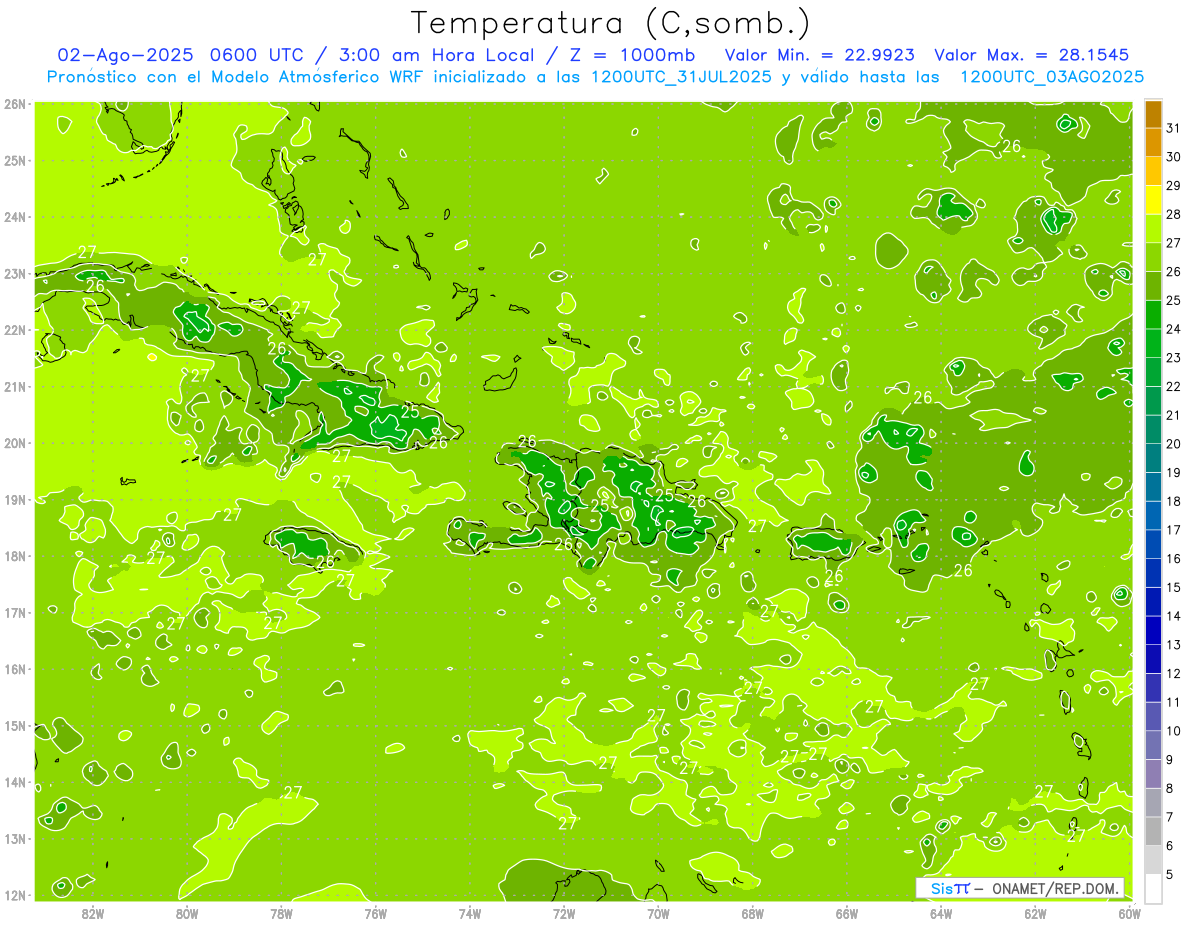Click the "ONAMET/REP.DOM." credit label
The image size is (1200, 927).
1057,888
